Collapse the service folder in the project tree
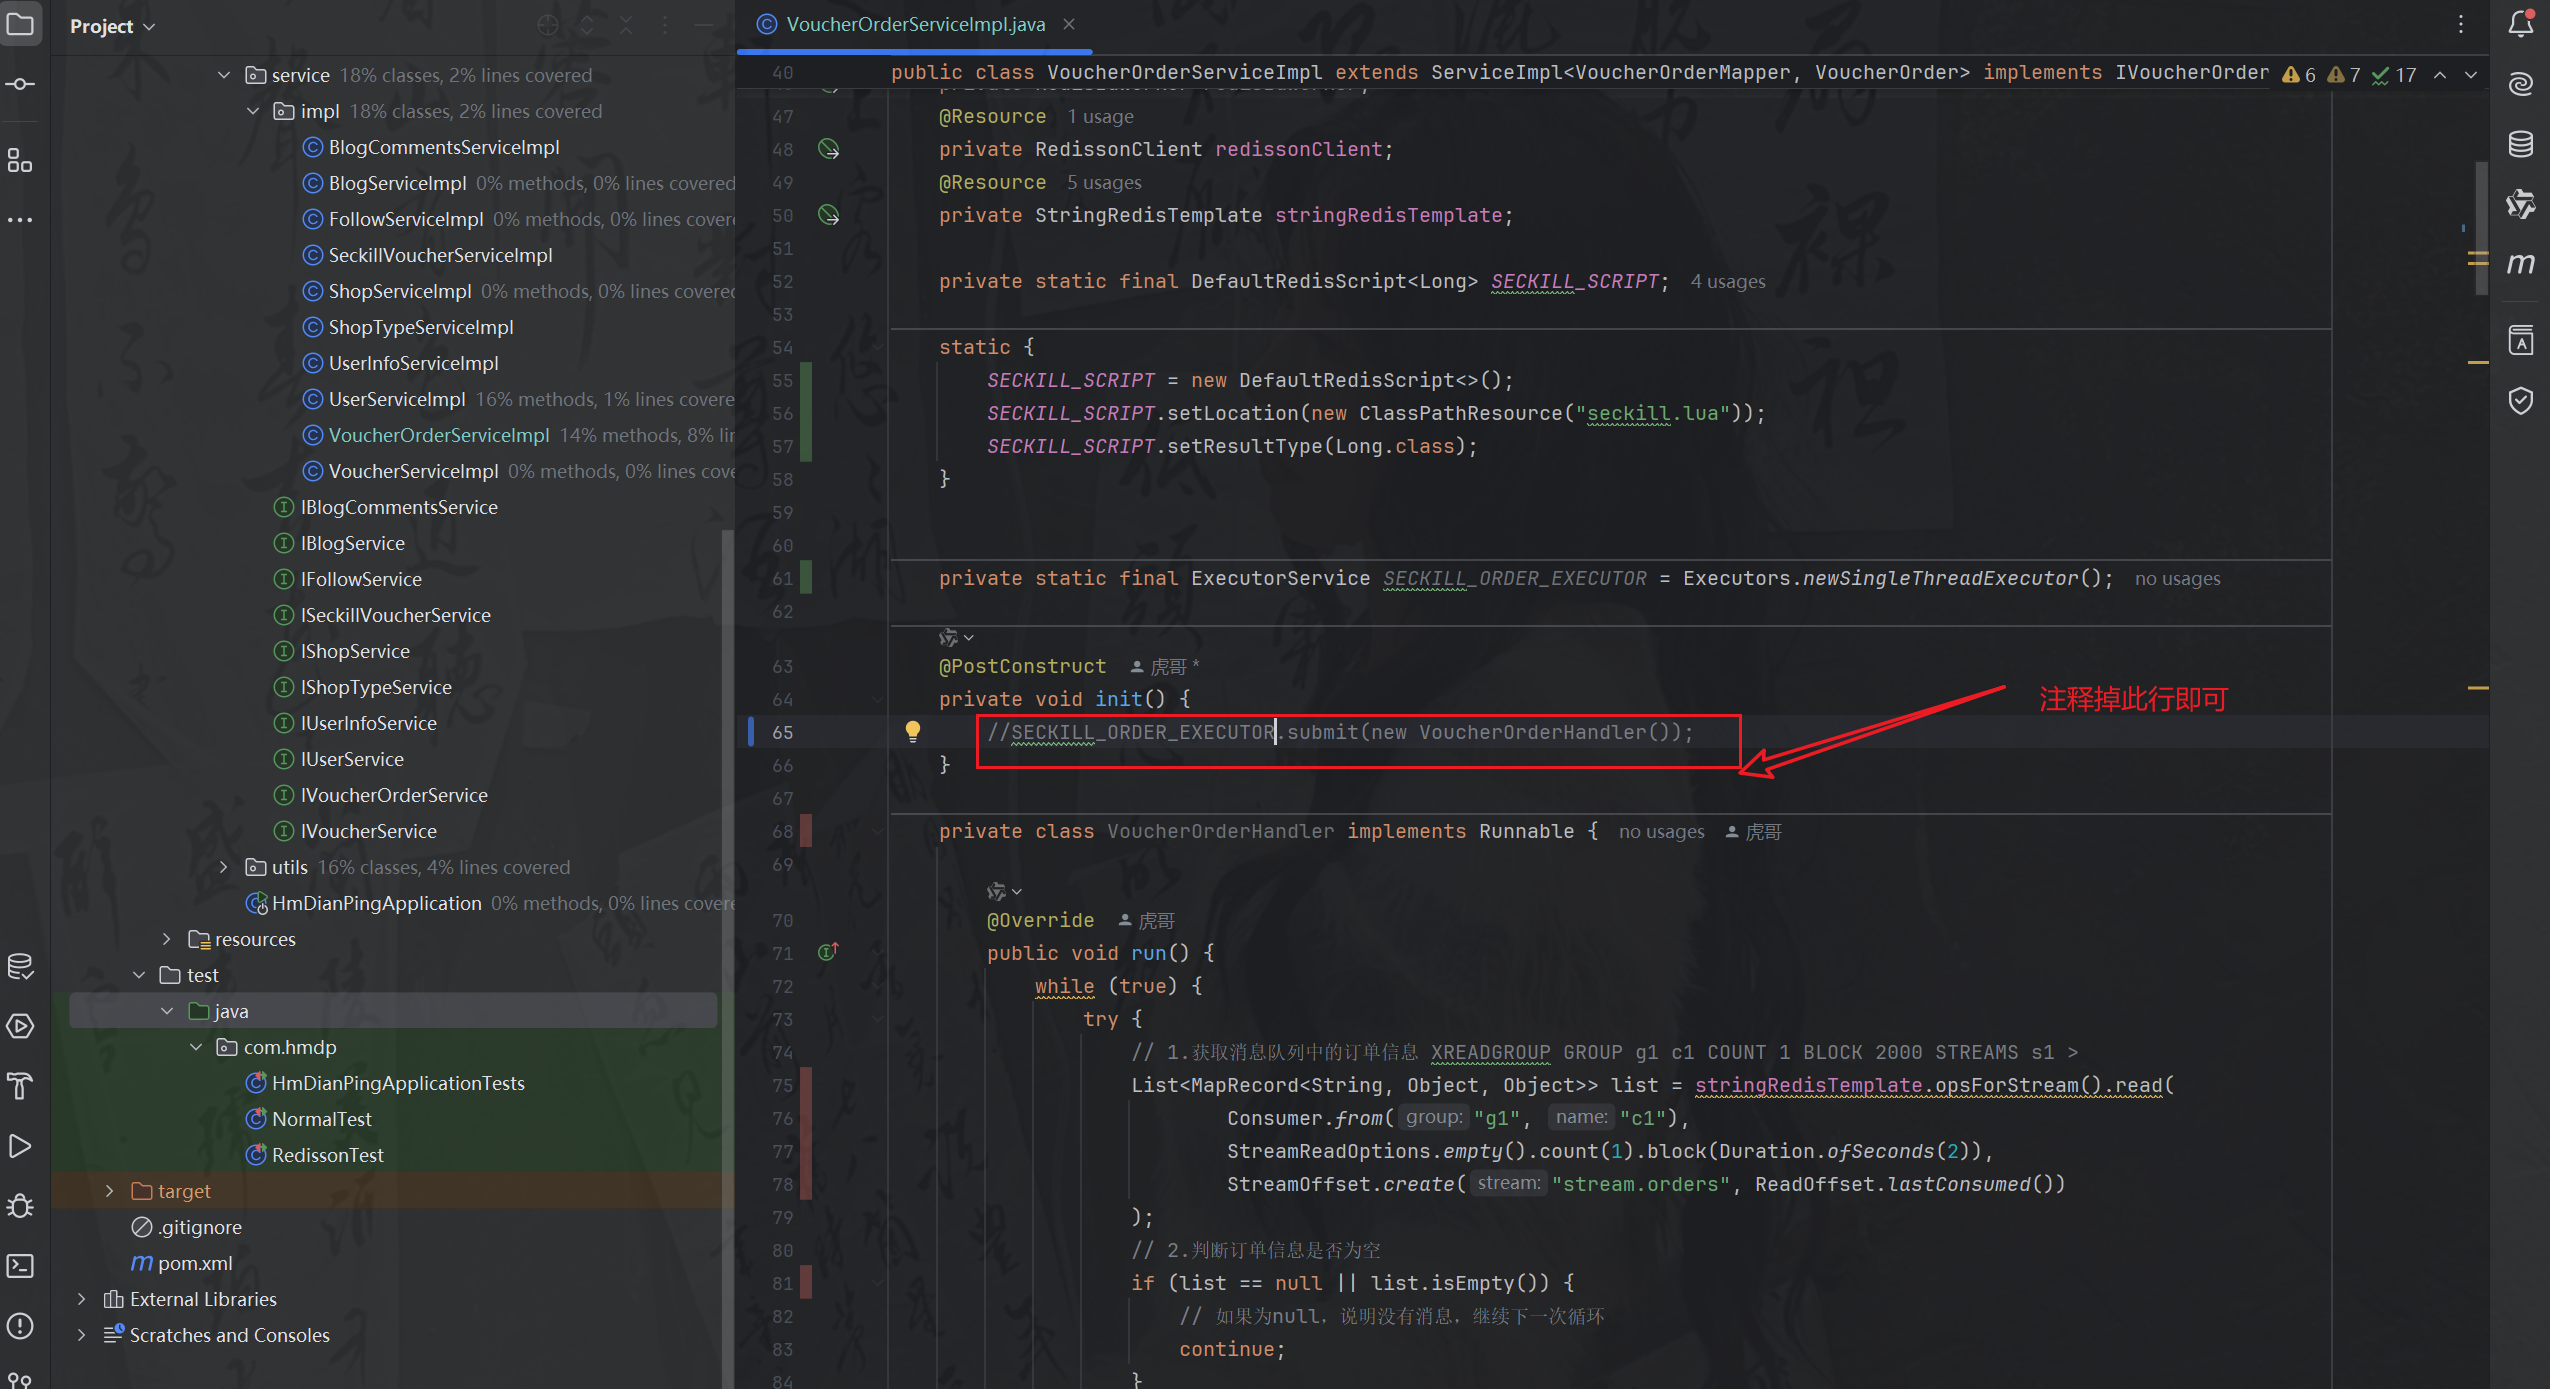The image size is (2550, 1389). coord(224,75)
